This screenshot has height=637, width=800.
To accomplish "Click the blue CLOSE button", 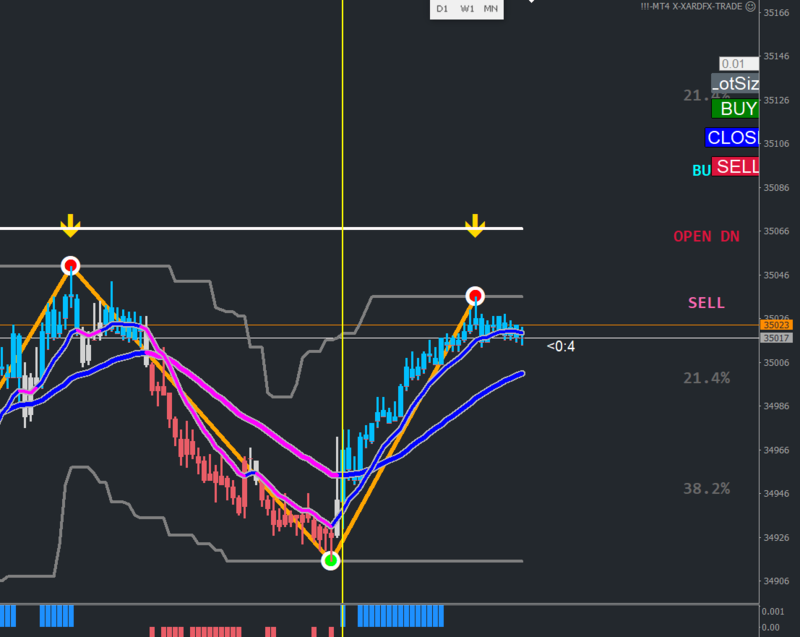I will 732,138.
